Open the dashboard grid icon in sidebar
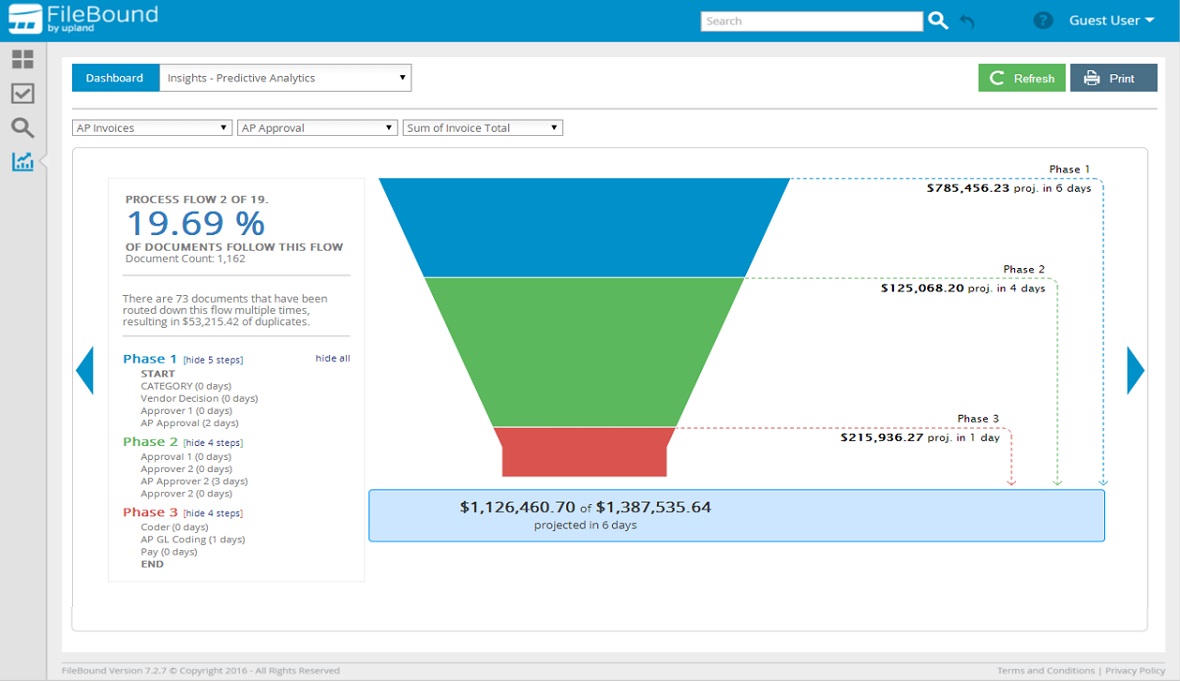The width and height of the screenshot is (1180, 681). point(22,60)
